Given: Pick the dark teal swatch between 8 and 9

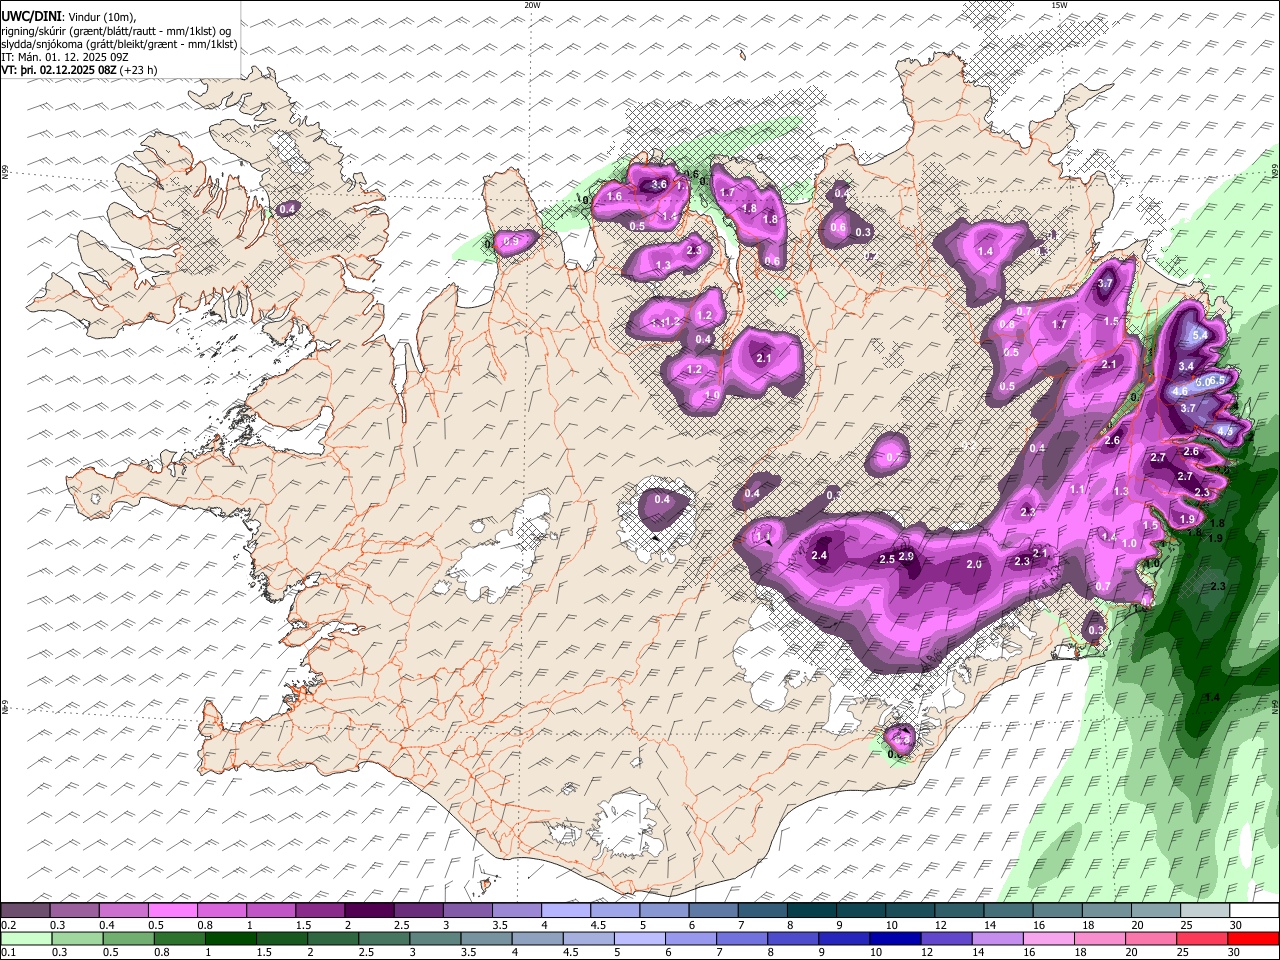Looking at the screenshot, I should 811,911.
